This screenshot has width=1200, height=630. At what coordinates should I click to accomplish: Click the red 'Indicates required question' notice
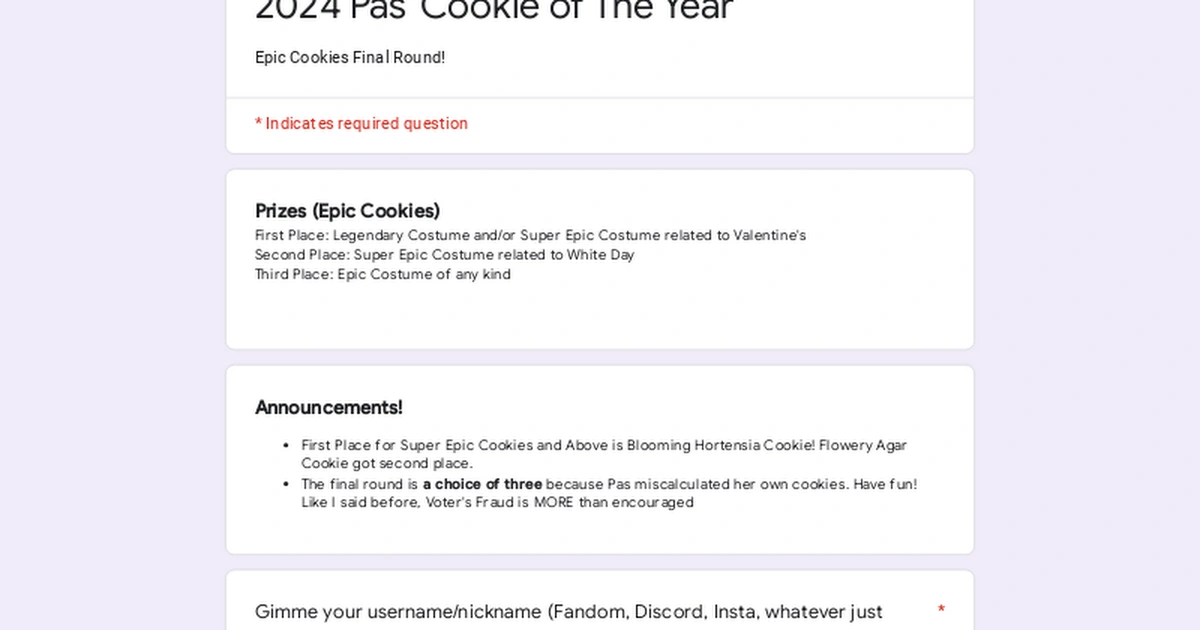(361, 123)
